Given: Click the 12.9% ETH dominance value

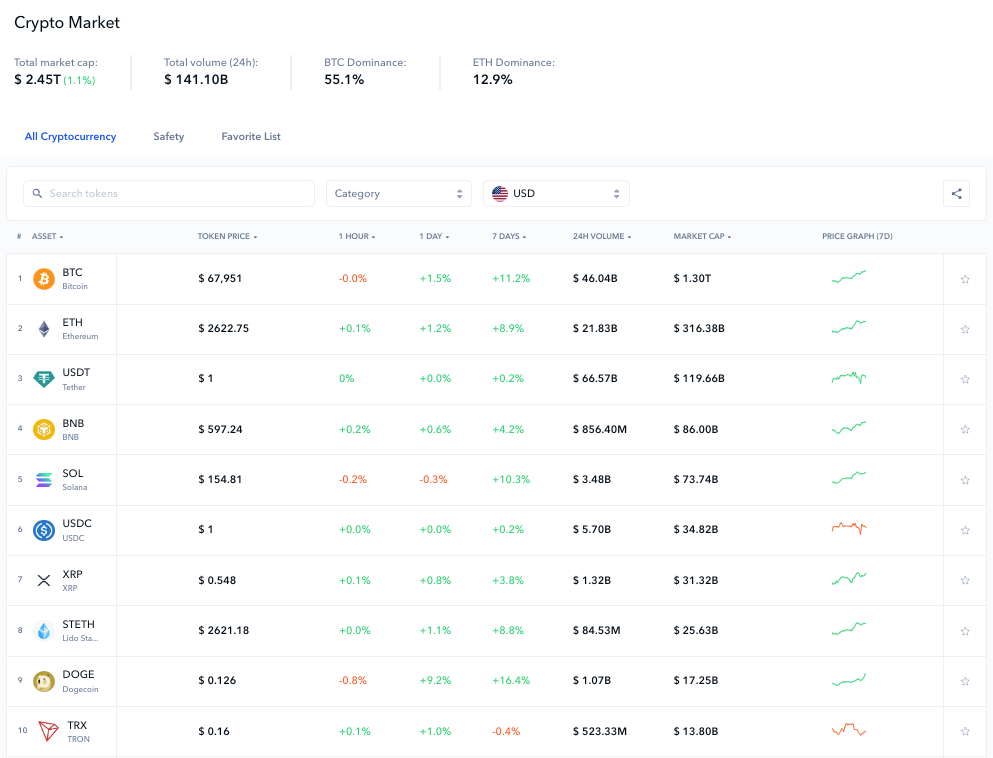Looking at the screenshot, I should pos(493,80).
